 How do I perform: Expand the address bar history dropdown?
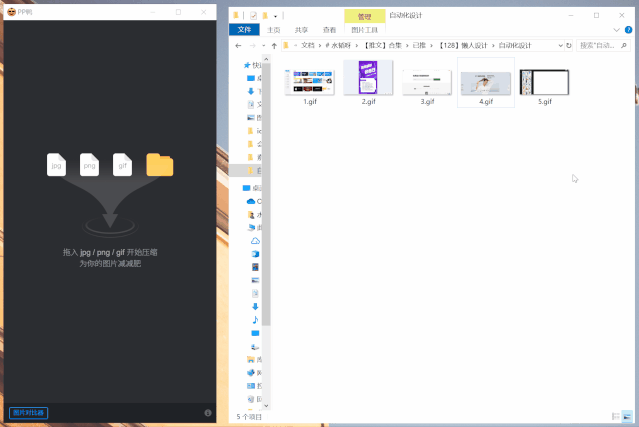pos(557,46)
